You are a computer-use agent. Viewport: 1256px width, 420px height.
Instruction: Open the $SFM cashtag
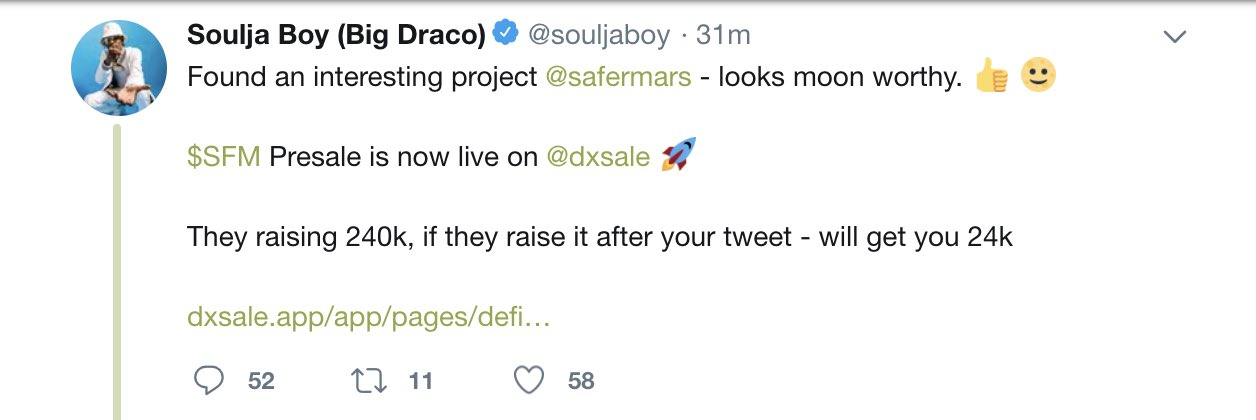[x=224, y=157]
